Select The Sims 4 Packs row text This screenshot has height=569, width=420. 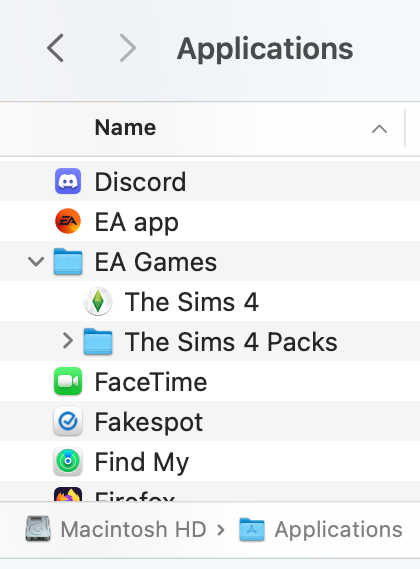(231, 342)
